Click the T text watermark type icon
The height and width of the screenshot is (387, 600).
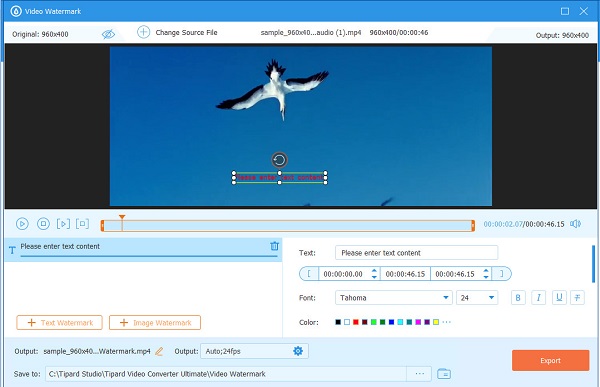click(12, 250)
